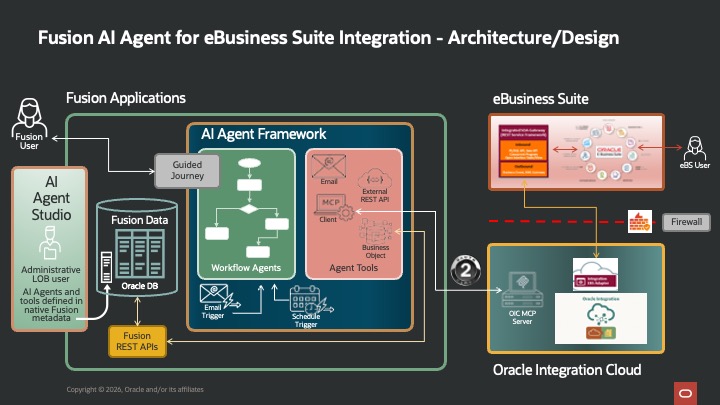720x405 pixels.
Task: Select the OIC MCP Server icon
Action: coord(523,290)
